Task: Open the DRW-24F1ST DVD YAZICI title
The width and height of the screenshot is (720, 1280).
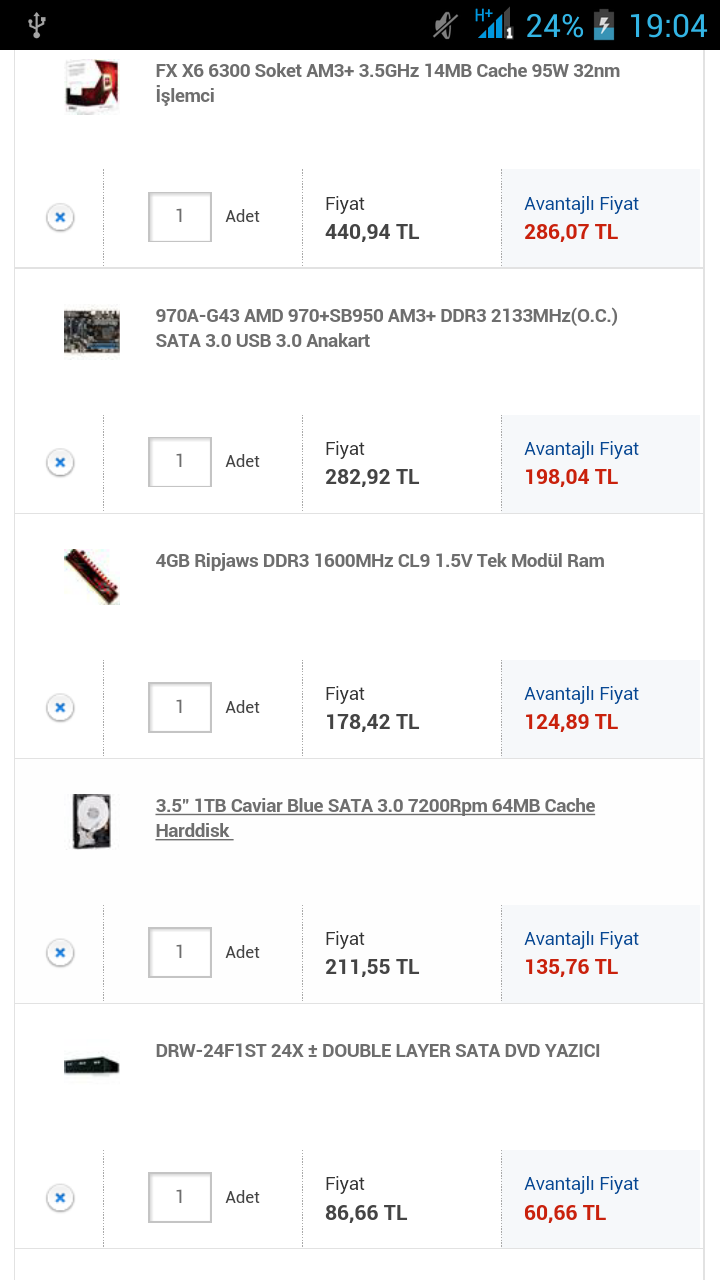Action: pyautogui.click(x=378, y=1051)
